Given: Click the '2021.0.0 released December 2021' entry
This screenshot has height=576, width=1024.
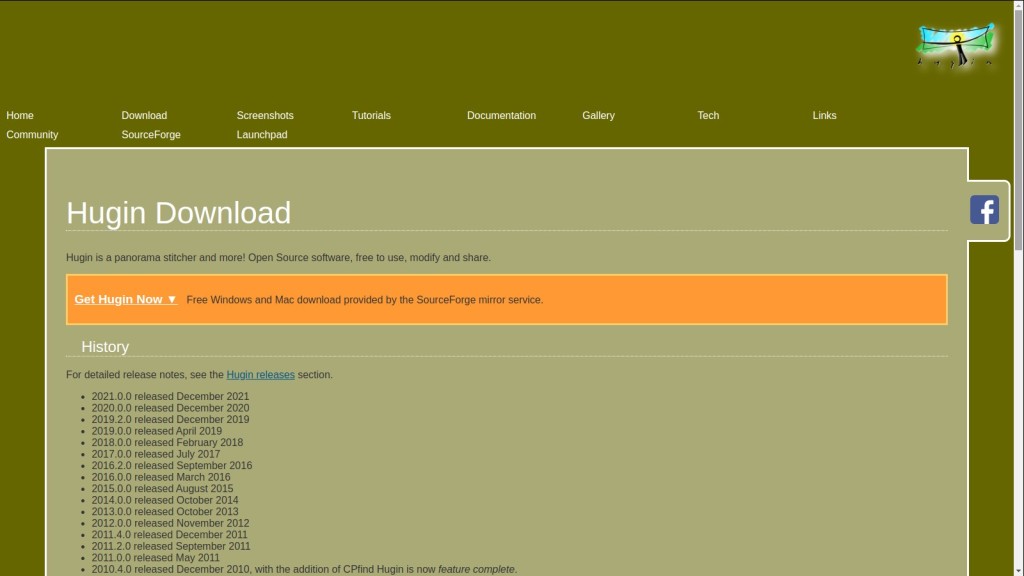Looking at the screenshot, I should [x=170, y=396].
